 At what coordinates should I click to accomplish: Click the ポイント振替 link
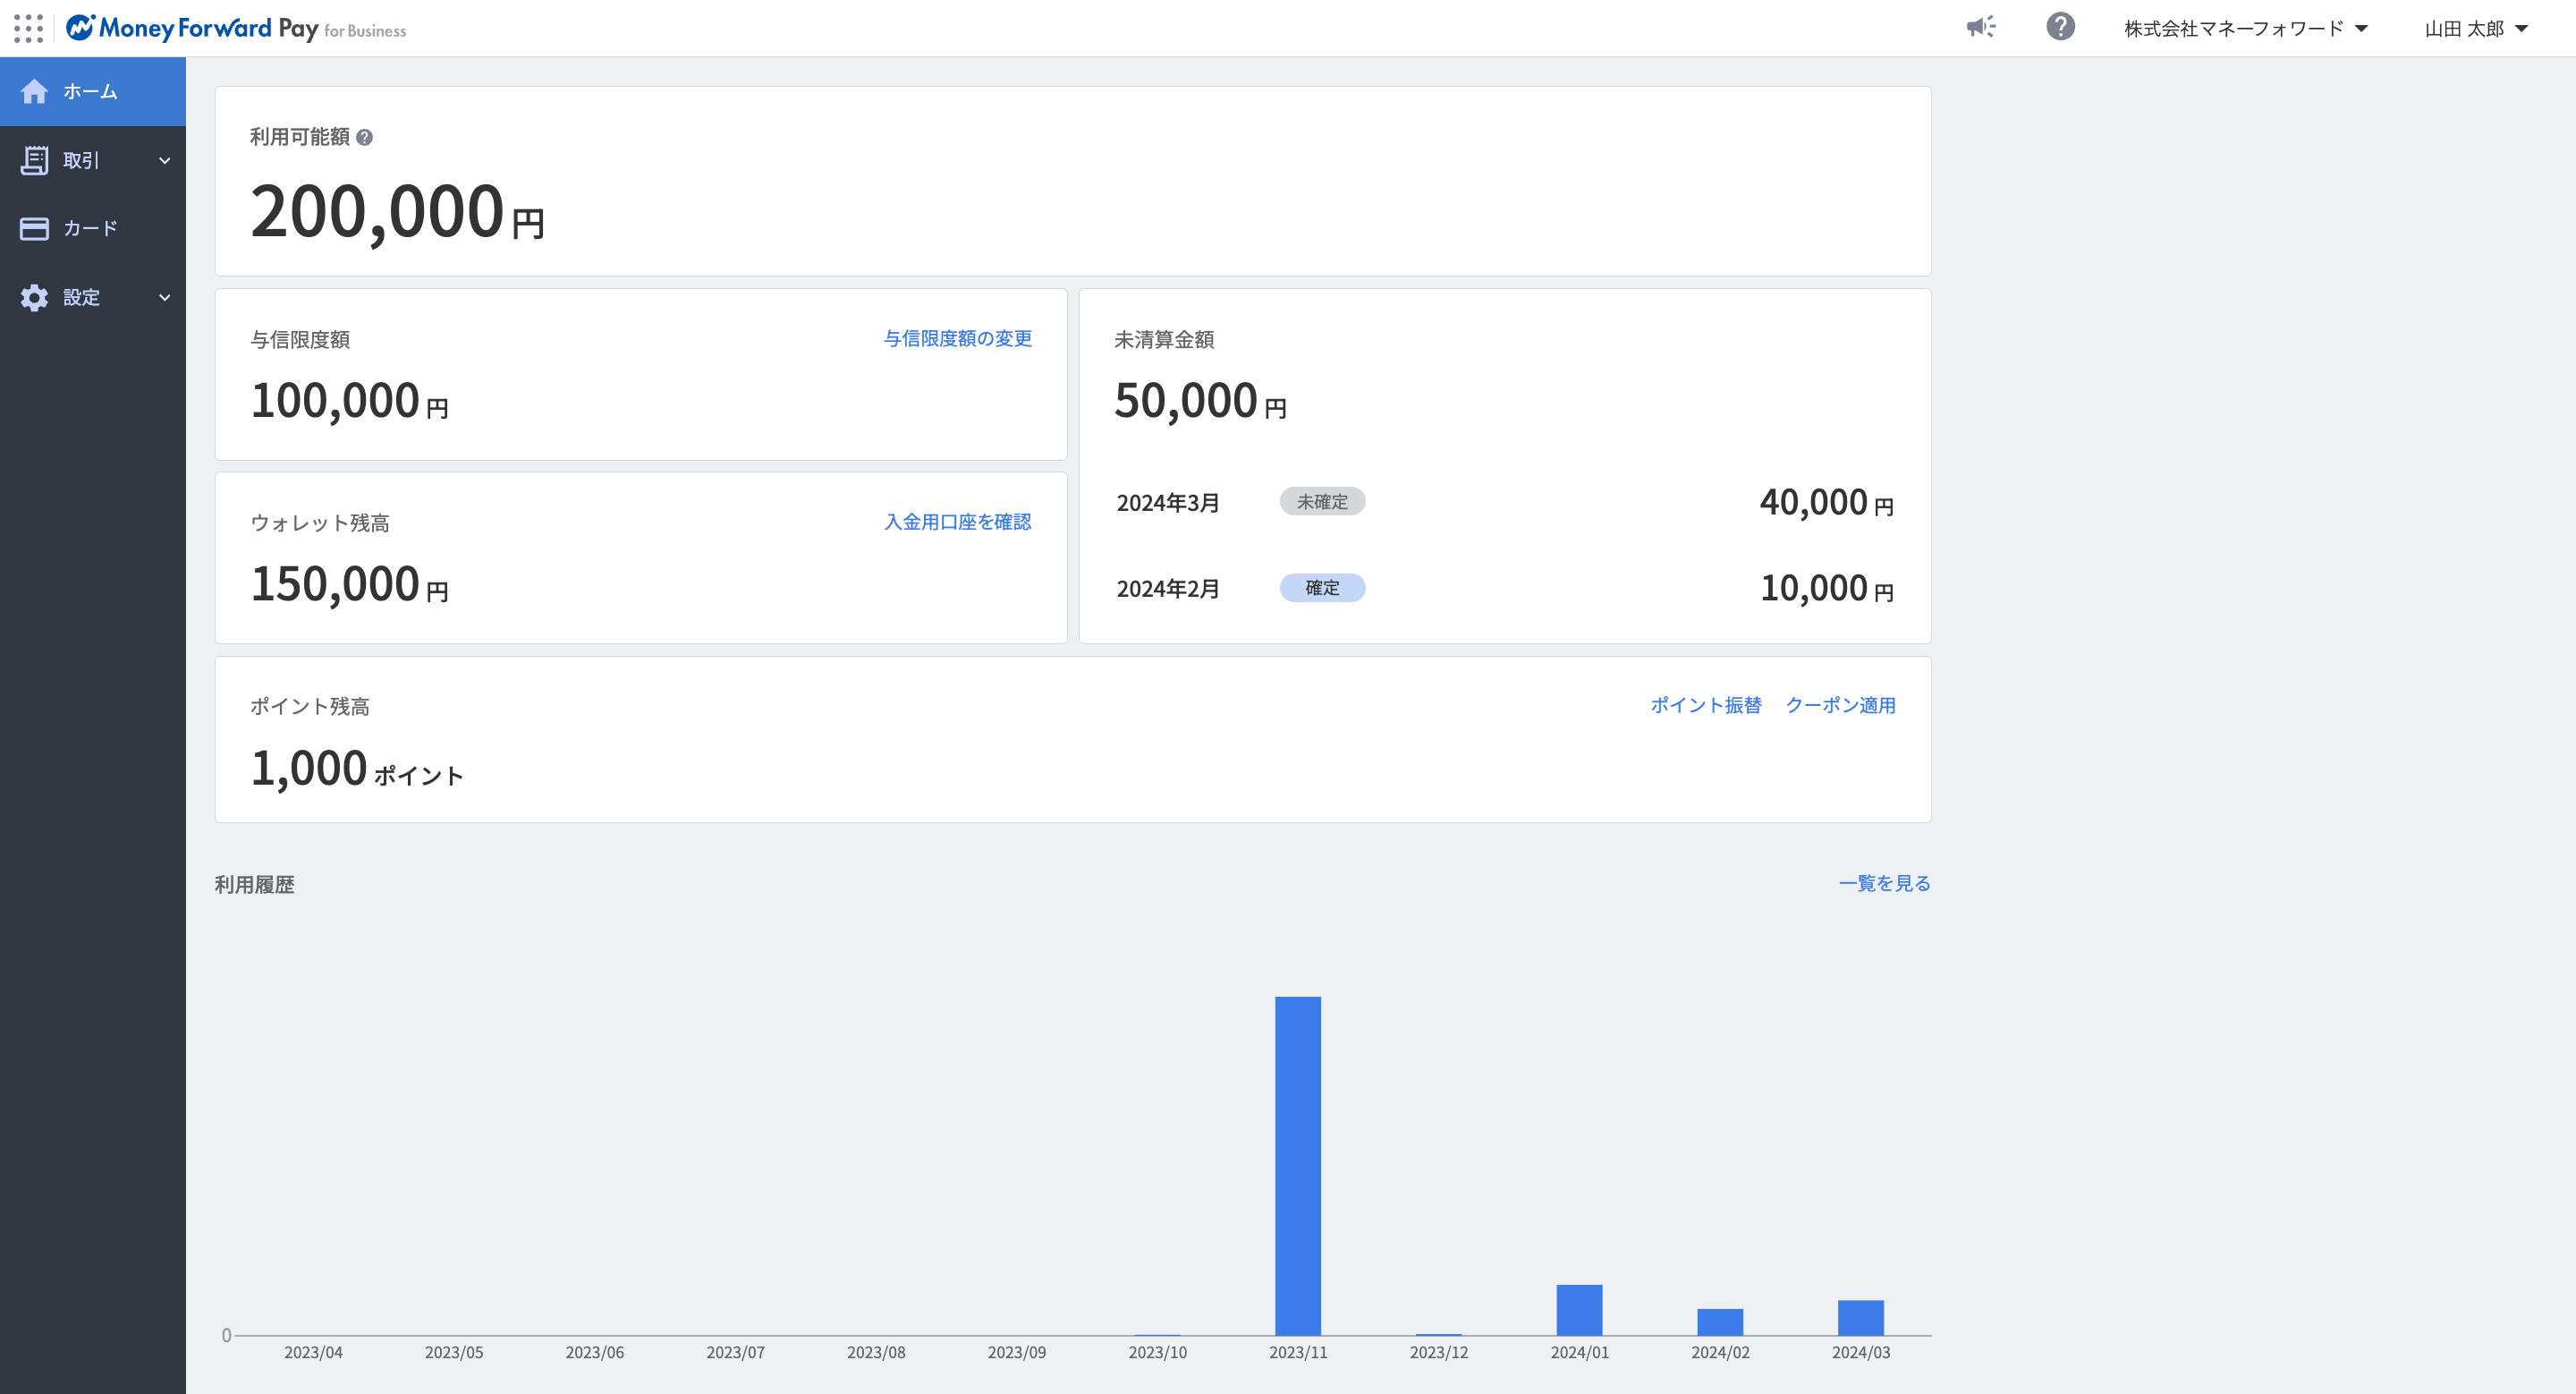click(x=1705, y=705)
